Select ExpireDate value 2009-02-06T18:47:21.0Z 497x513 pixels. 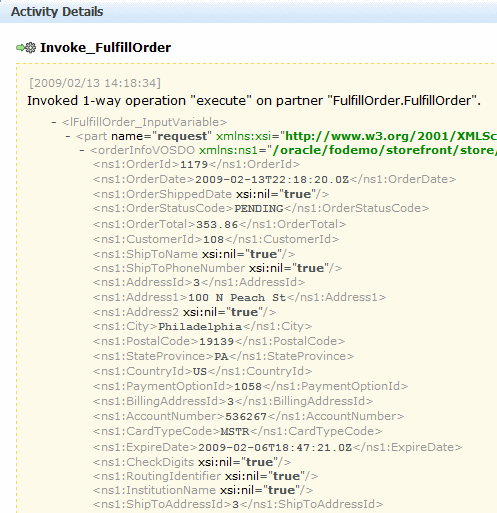coord(275,448)
